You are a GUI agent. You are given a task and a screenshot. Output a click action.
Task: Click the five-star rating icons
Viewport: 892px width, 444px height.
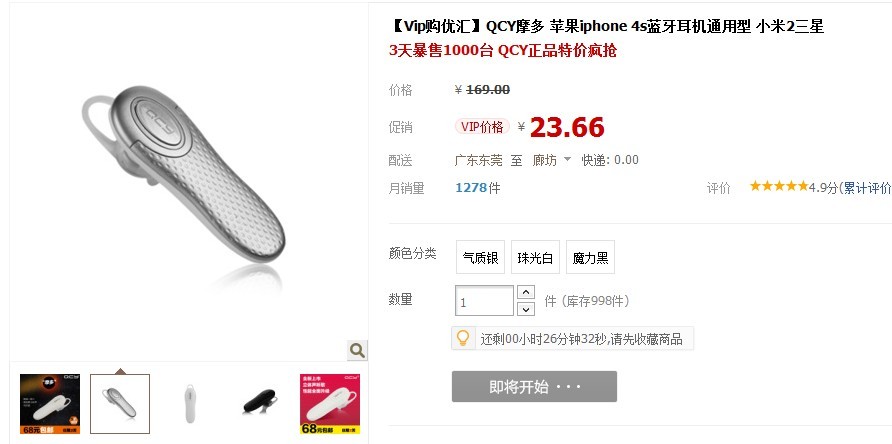[x=778, y=186]
